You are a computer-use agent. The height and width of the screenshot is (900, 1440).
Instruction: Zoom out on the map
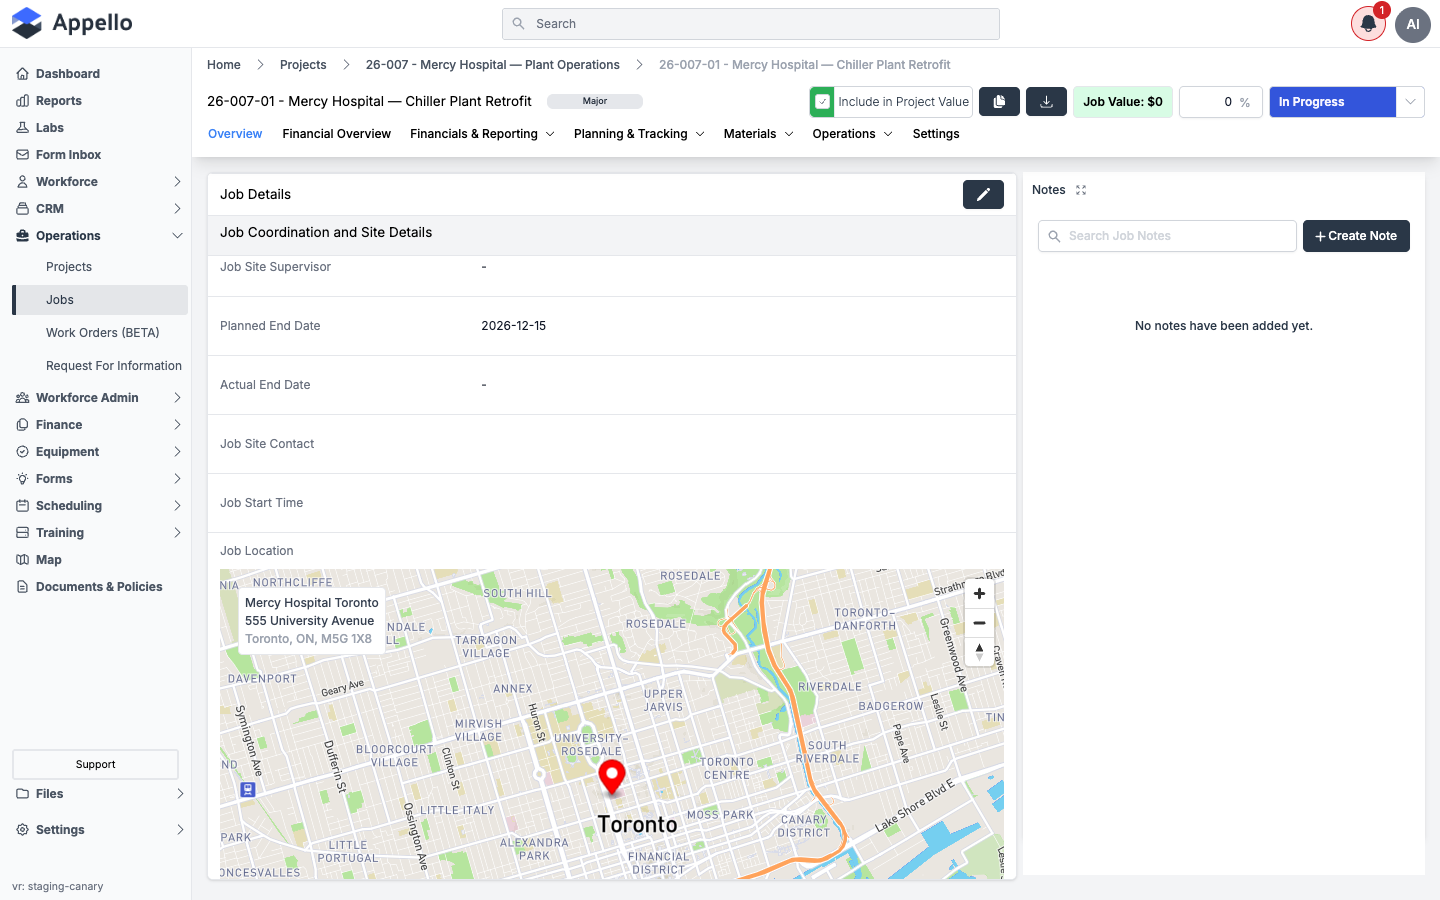click(979, 623)
